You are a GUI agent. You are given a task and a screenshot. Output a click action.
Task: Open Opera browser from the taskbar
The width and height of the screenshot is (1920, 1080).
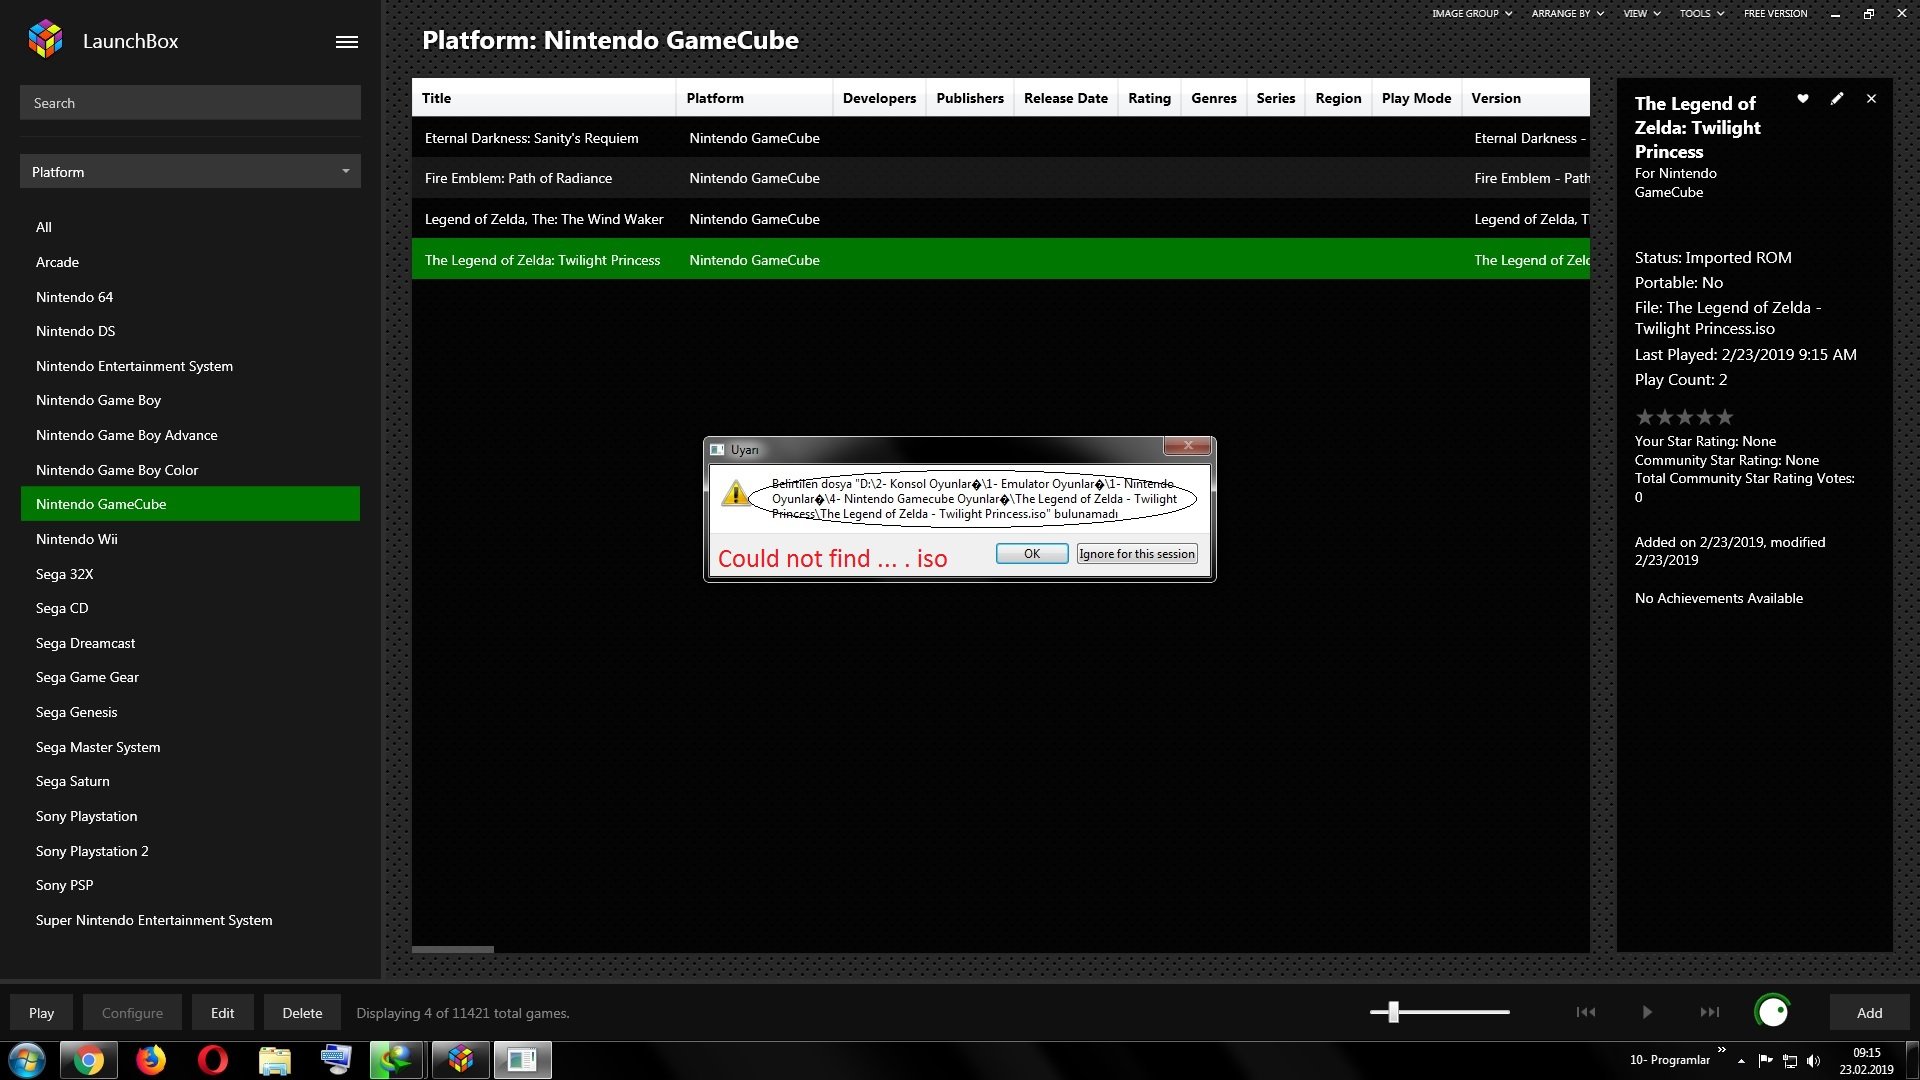point(212,1060)
